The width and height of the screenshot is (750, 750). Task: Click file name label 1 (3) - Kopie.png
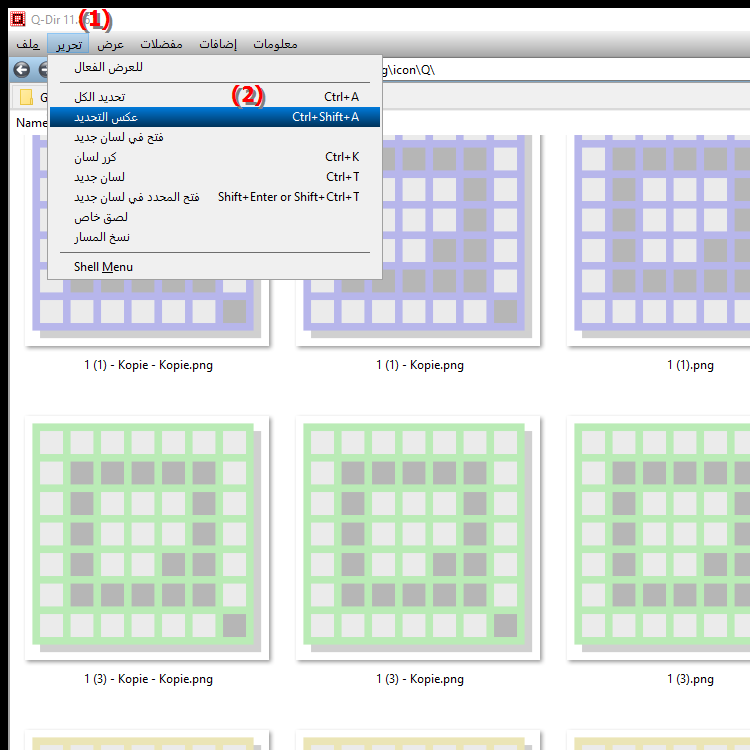click(419, 679)
